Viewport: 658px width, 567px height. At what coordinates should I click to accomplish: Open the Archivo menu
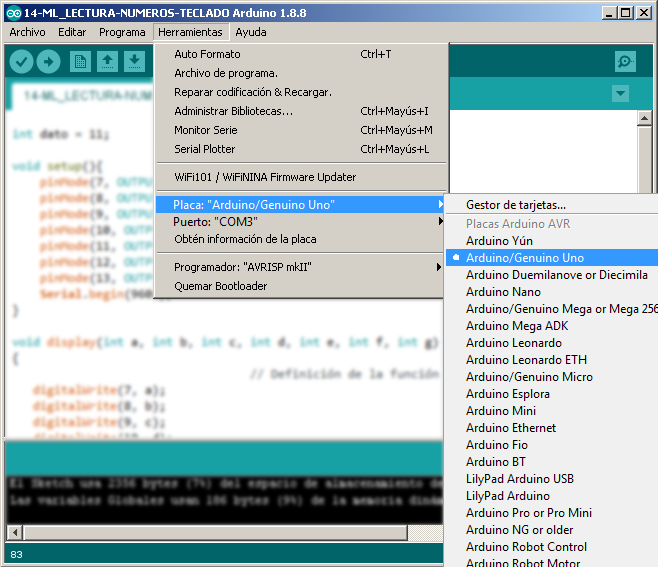click(27, 32)
